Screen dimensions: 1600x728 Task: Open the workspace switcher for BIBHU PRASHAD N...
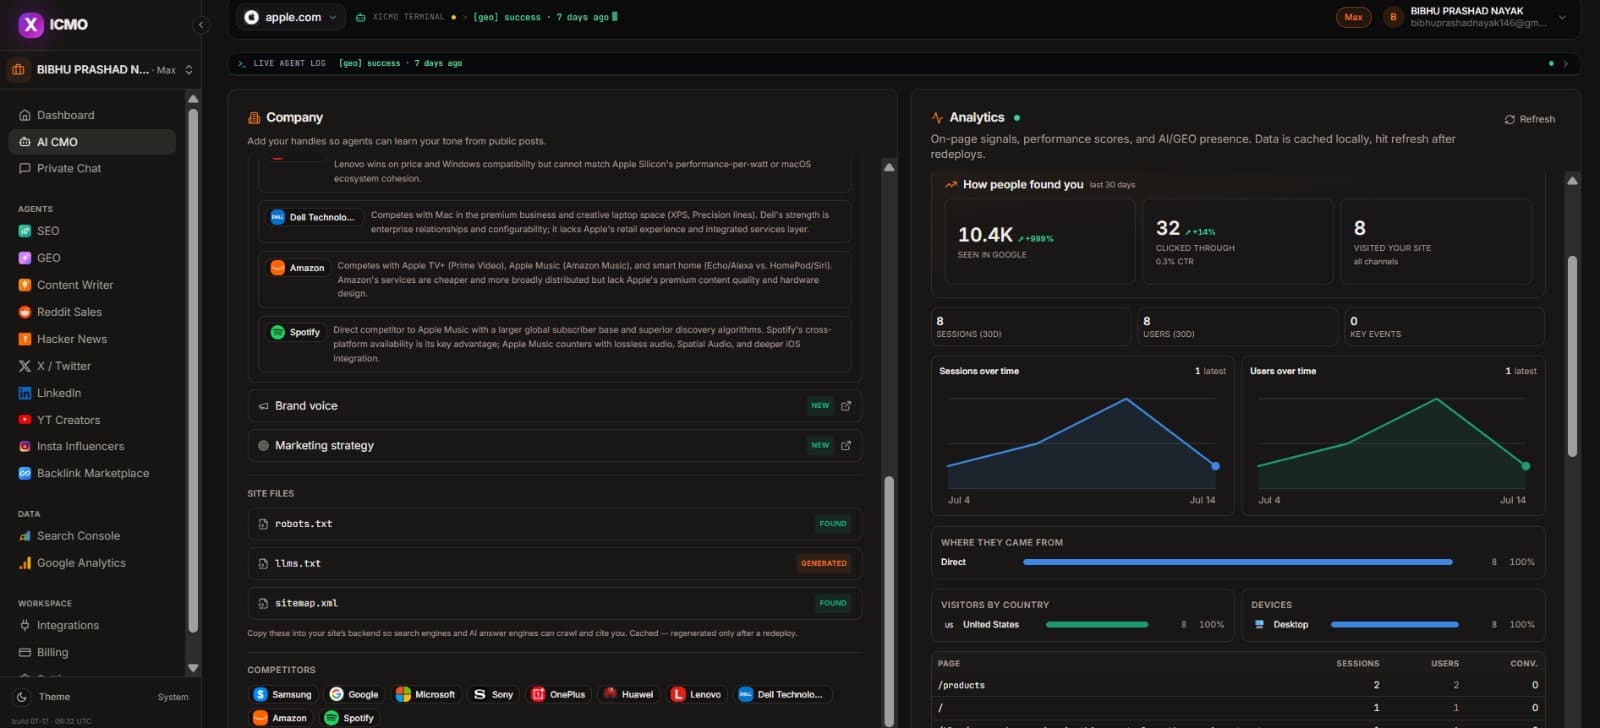[101, 70]
